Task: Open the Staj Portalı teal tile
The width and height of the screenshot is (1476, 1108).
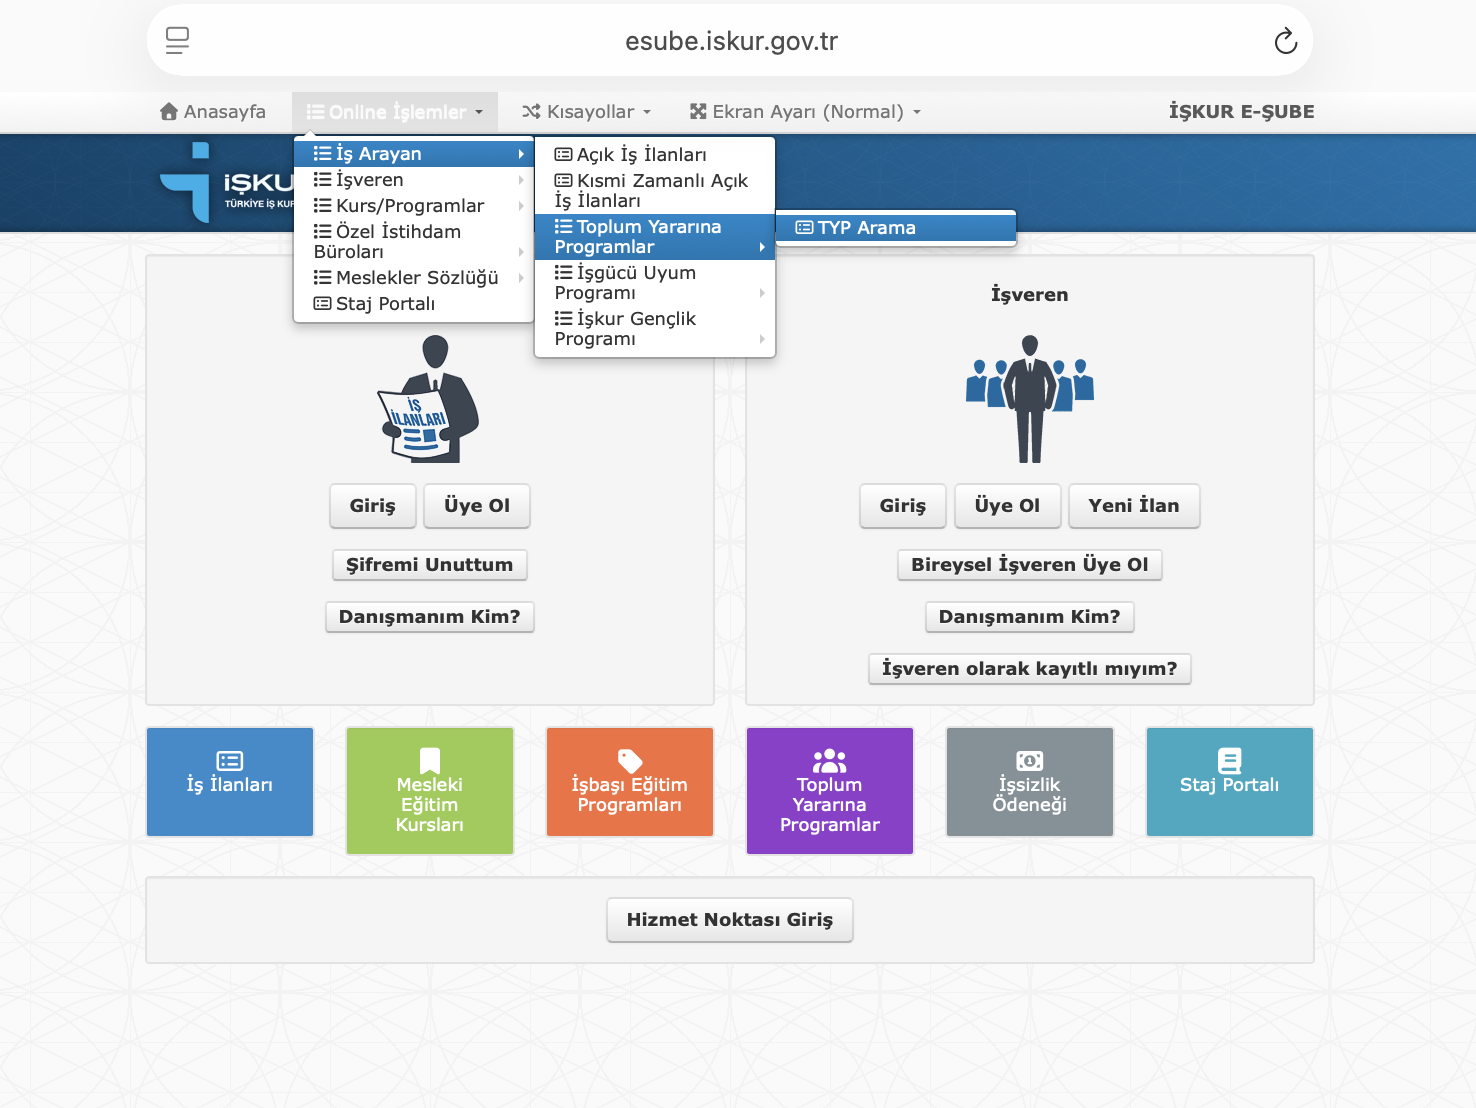Action: click(x=1230, y=781)
